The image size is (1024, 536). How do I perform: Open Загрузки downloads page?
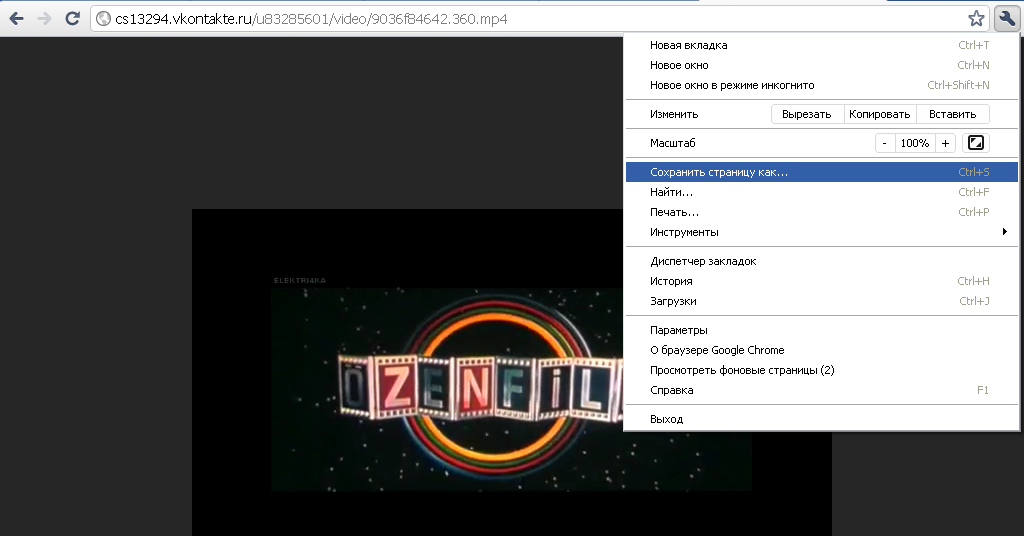point(822,301)
